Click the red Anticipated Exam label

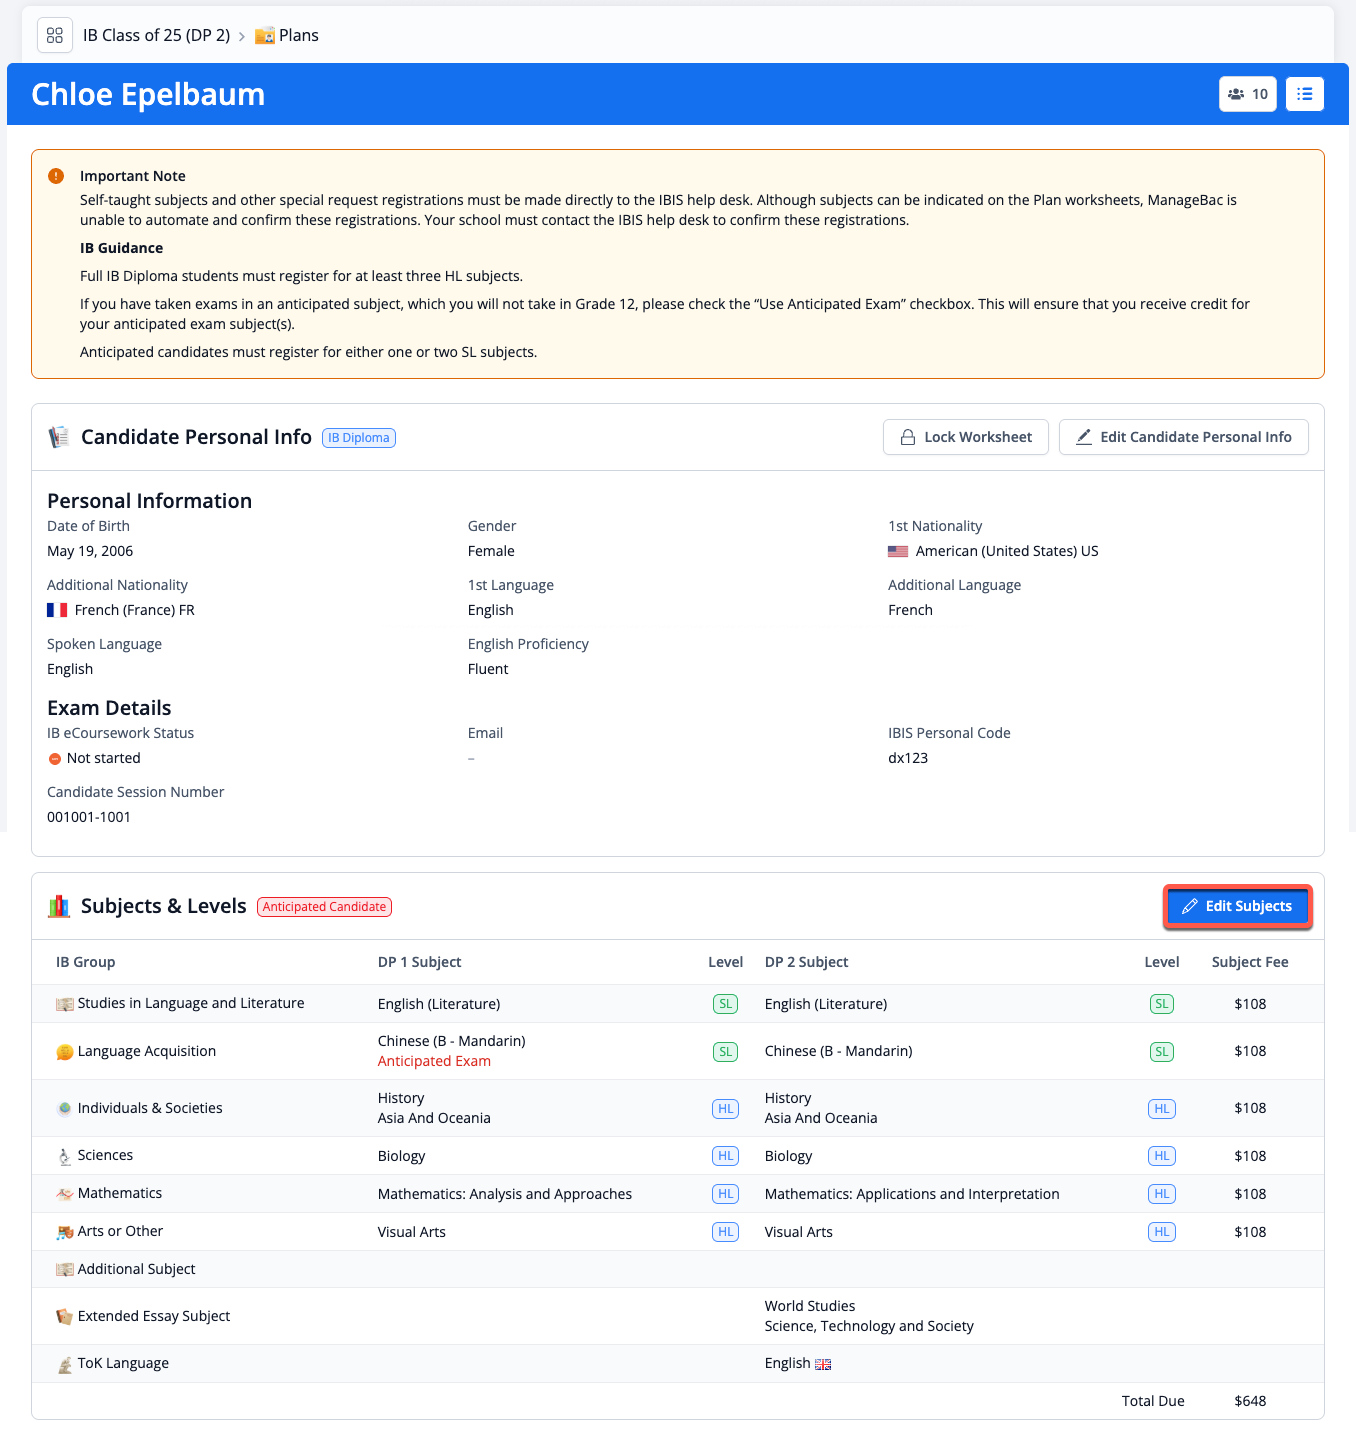click(x=434, y=1061)
